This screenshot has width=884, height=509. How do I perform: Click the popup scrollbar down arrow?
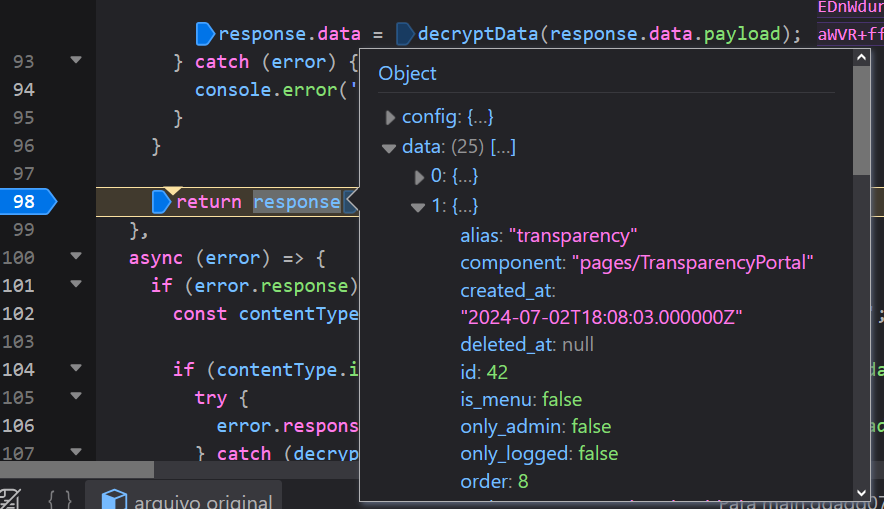(861, 493)
